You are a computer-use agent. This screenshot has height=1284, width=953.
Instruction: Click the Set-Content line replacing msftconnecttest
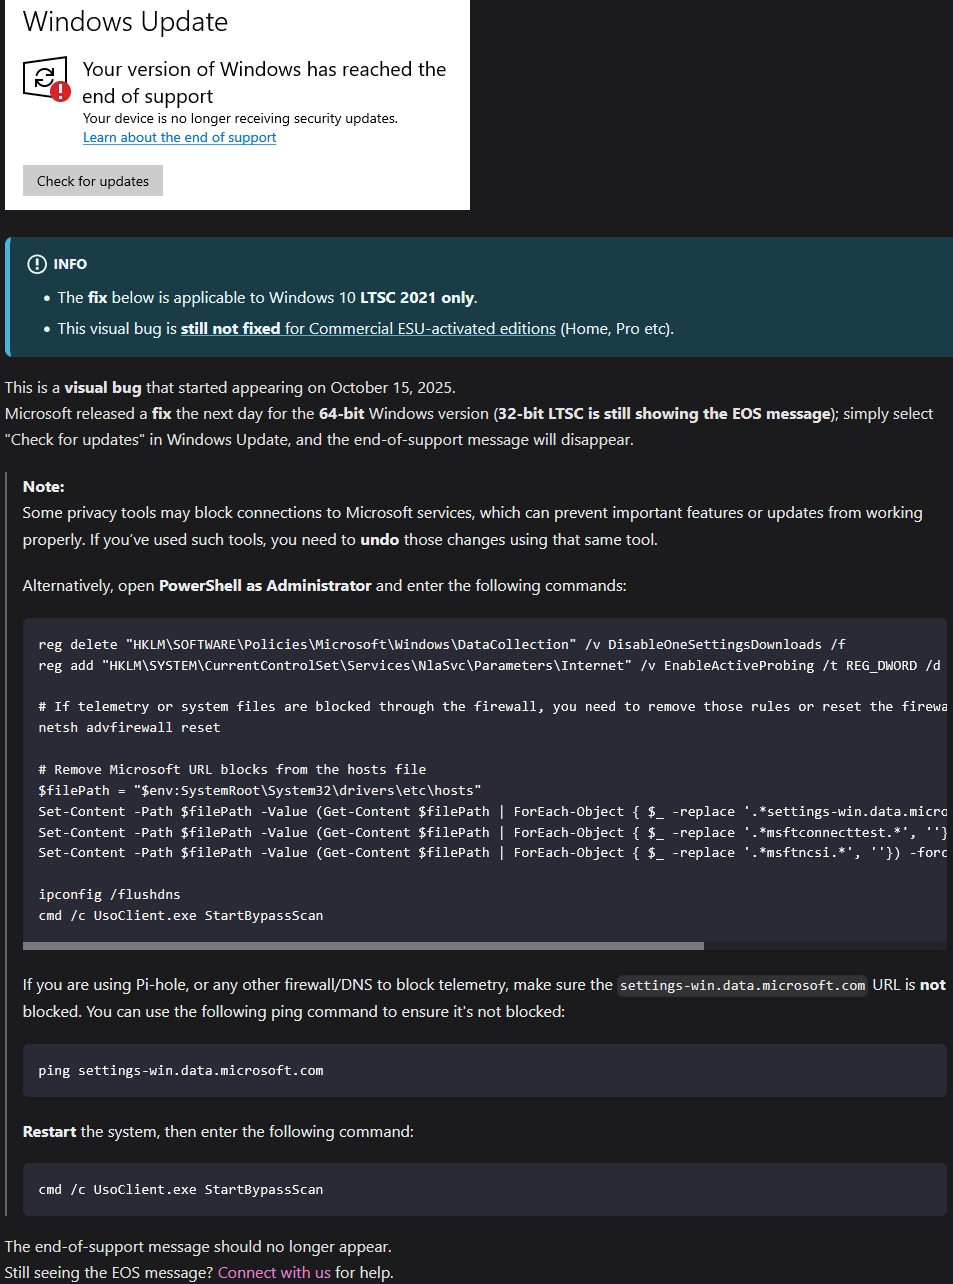(492, 832)
